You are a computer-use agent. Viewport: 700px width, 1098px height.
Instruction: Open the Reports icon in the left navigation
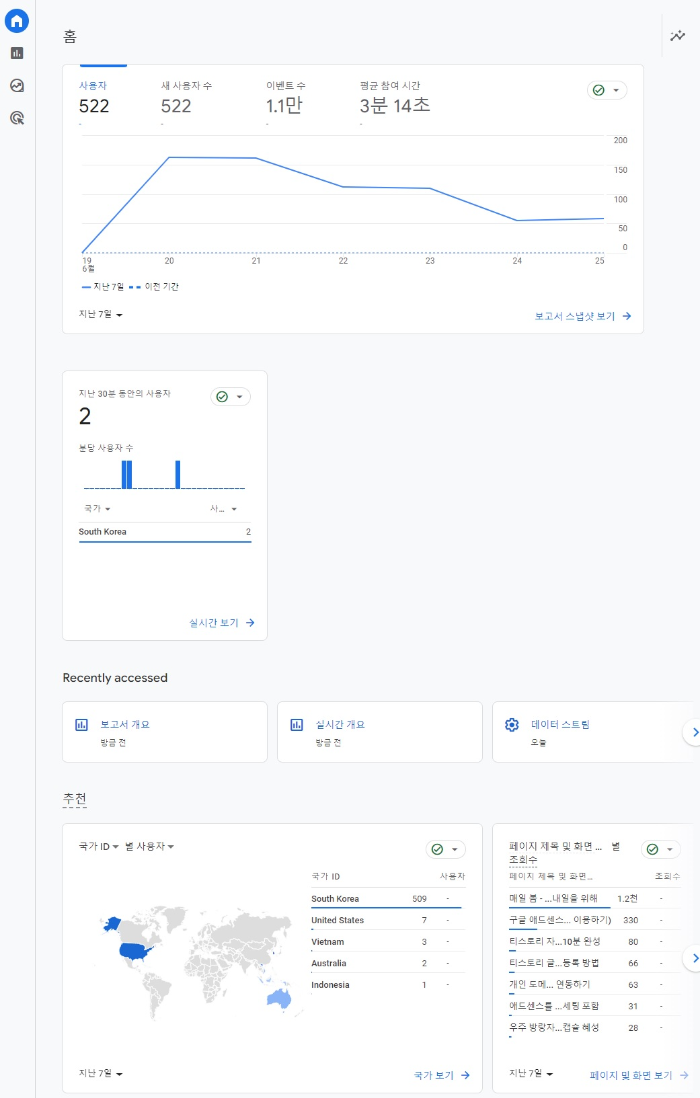pyautogui.click(x=16, y=53)
